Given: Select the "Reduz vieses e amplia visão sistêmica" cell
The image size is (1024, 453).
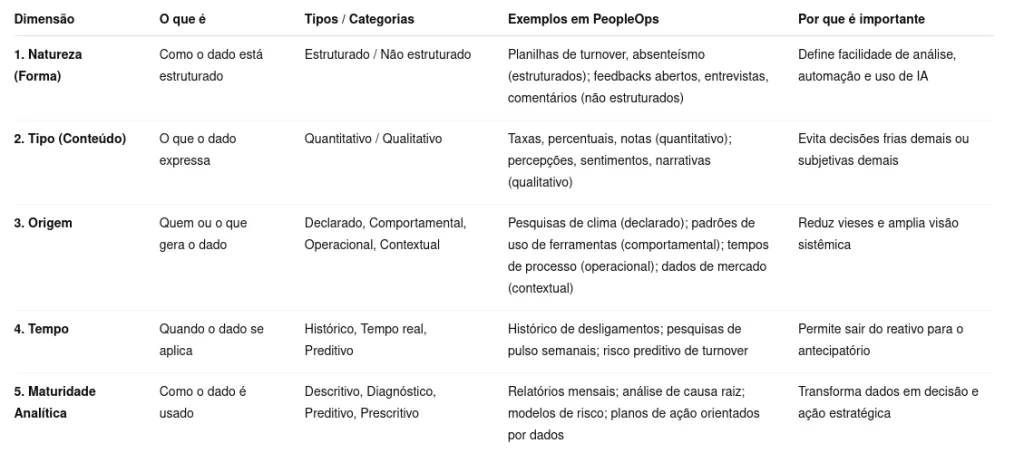Looking at the screenshot, I should pos(878,234).
